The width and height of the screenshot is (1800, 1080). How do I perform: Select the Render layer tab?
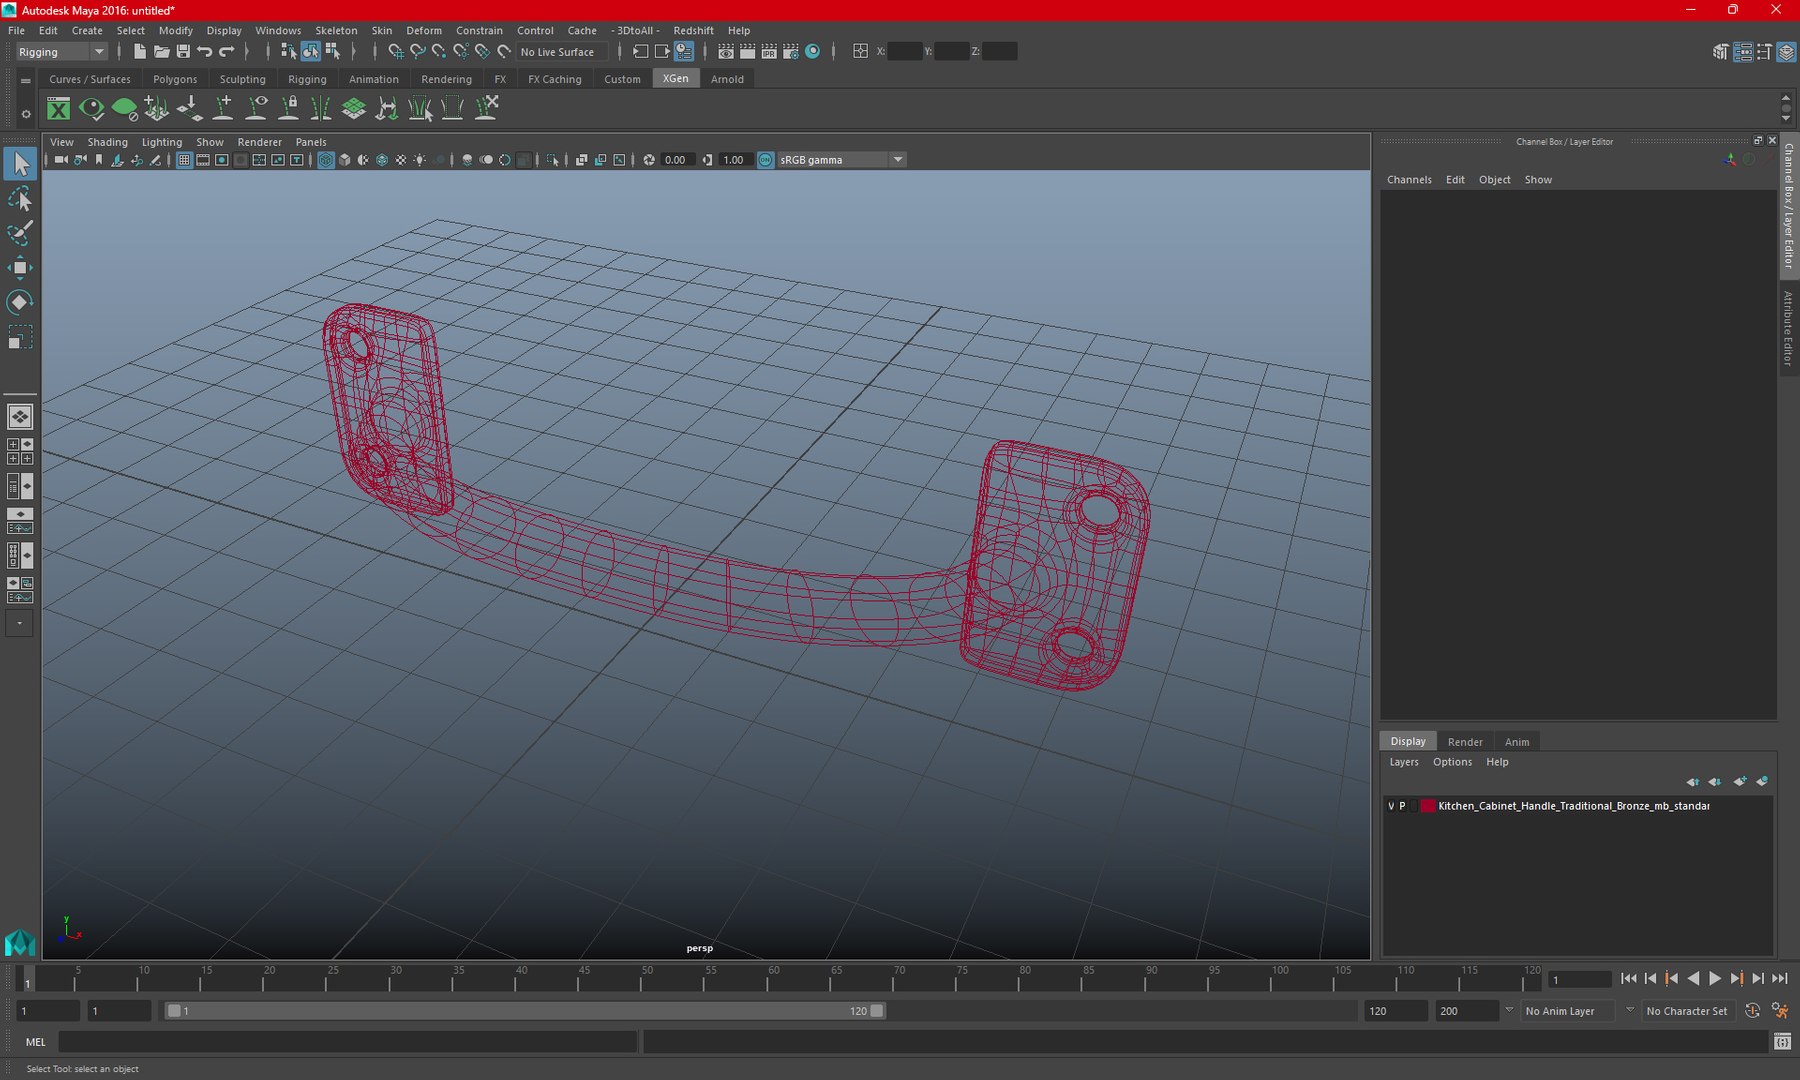1465,742
